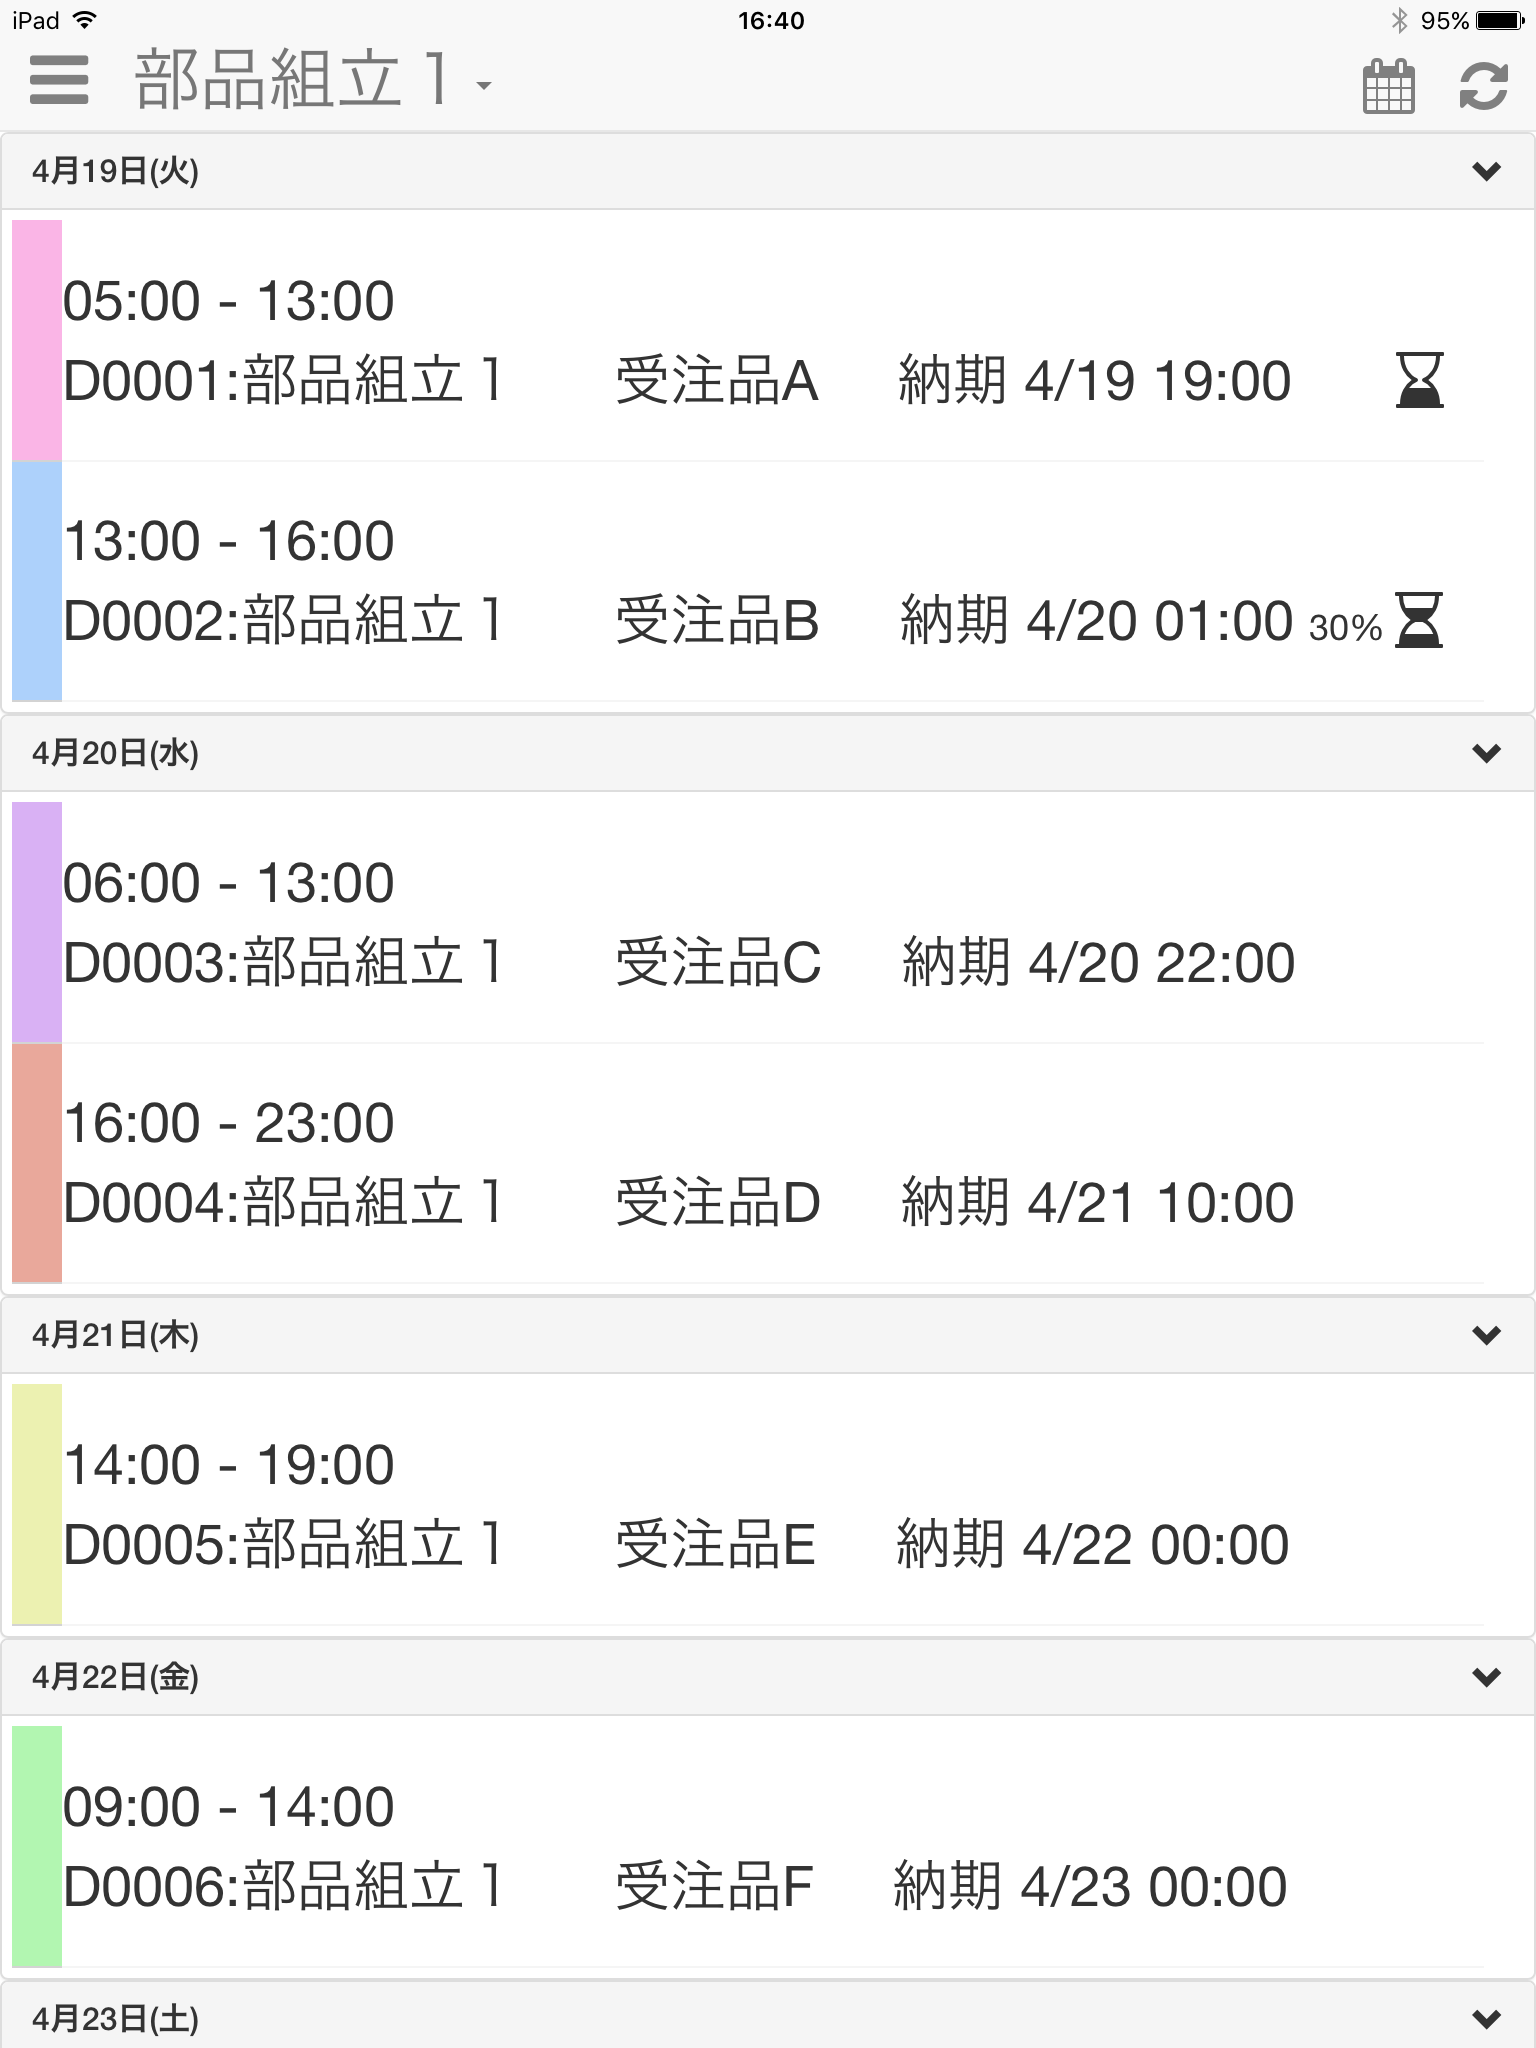Image resolution: width=1536 pixels, height=2048 pixels.
Task: Tap the refresh icon
Action: click(1483, 86)
